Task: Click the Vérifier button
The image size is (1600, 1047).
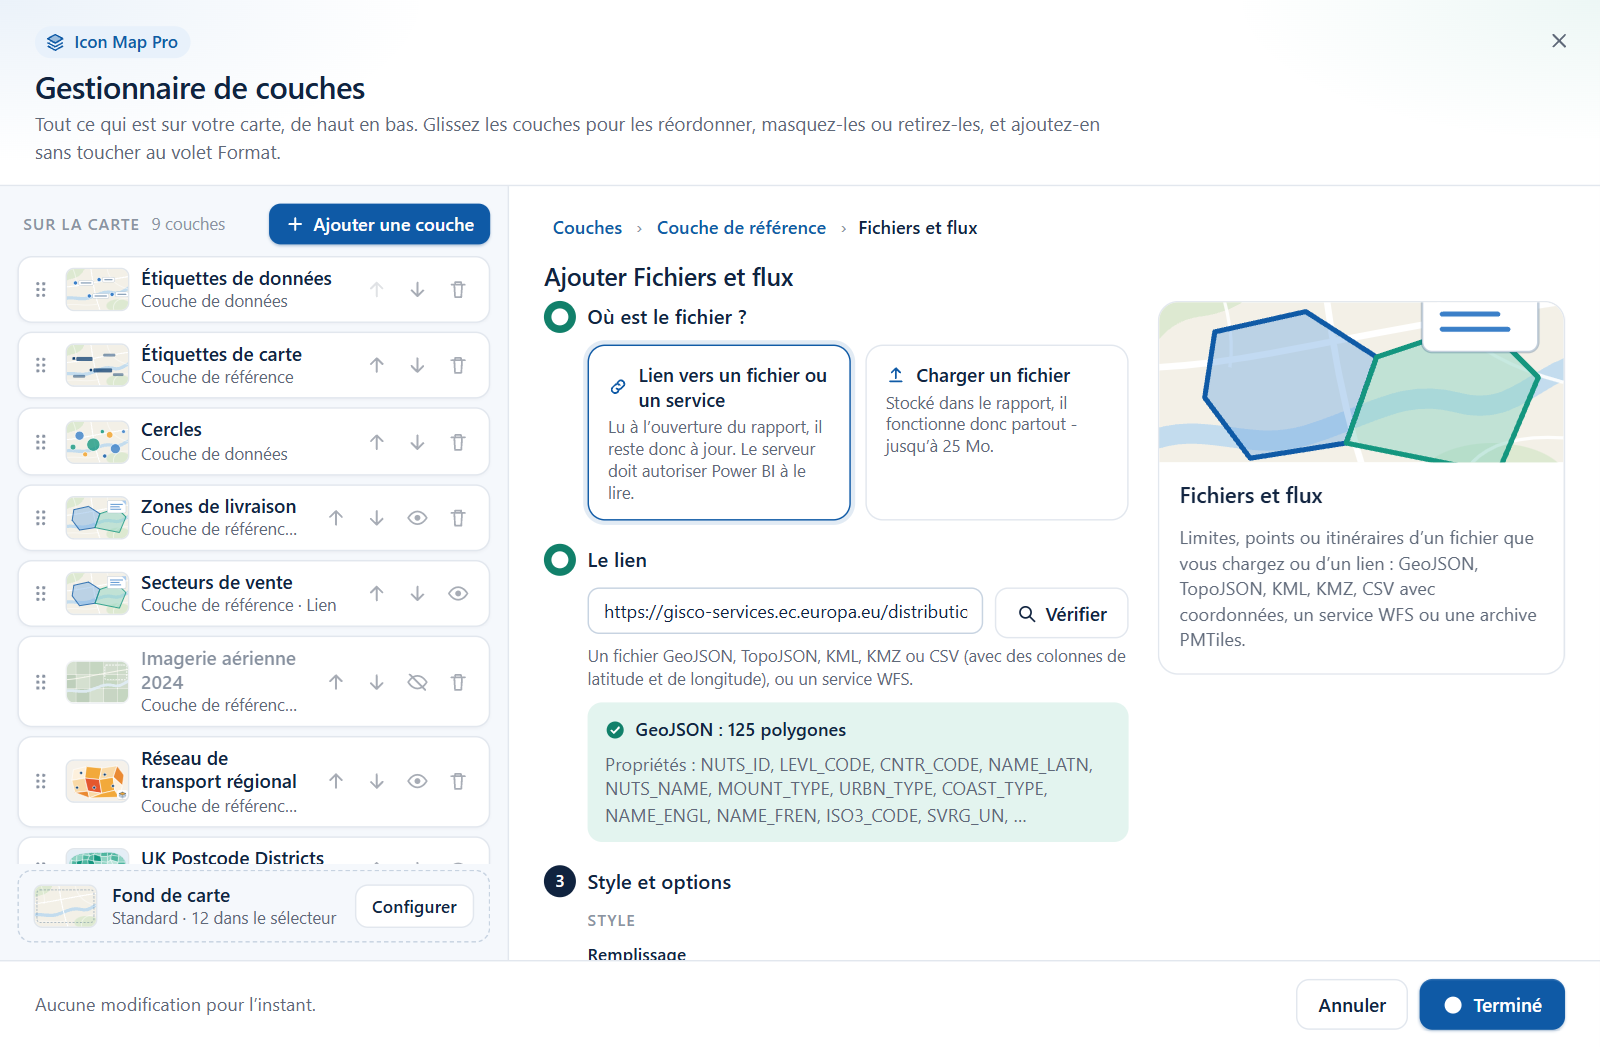Action: click(1062, 614)
